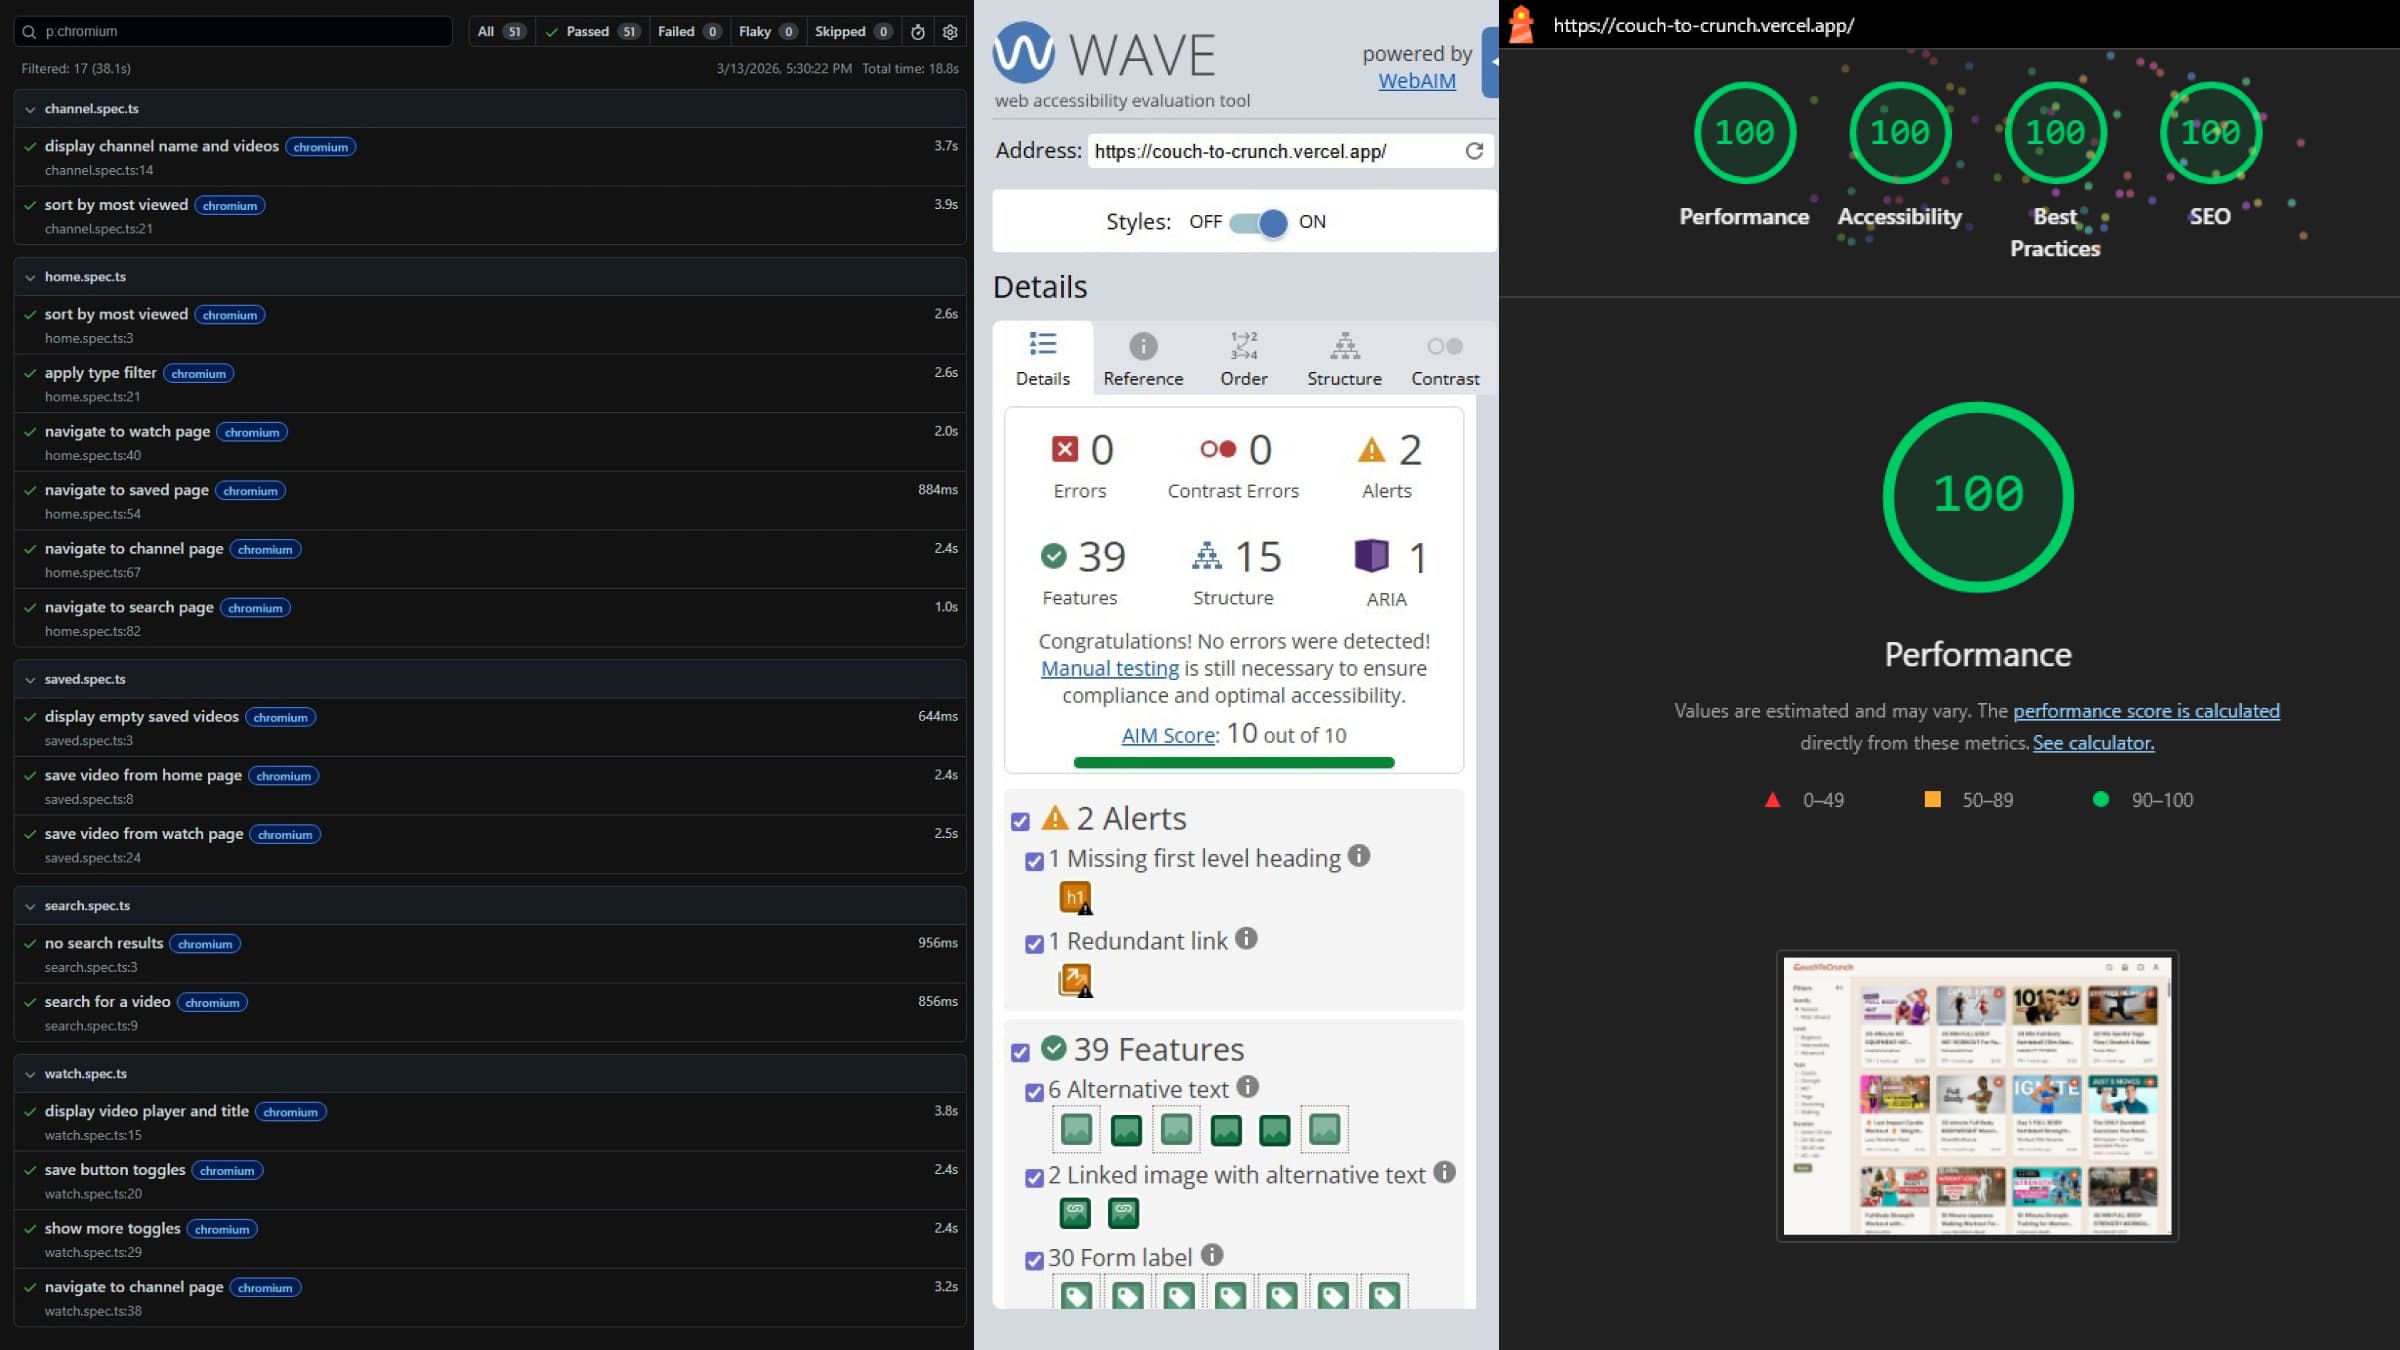
Task: Reload the WAVE address with refresh icon
Action: click(1473, 151)
